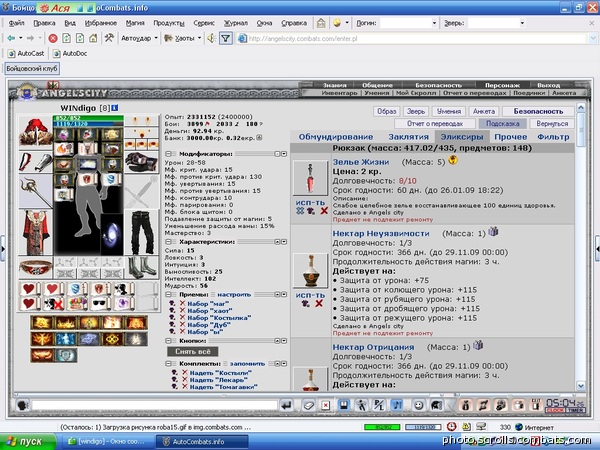
Task: Click the Отчет о переводах button
Action: pyautogui.click(x=435, y=124)
